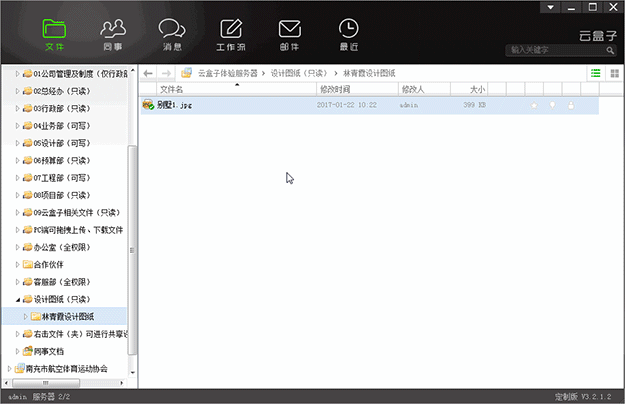This screenshot has width=625, height=404.
Task: Open the title bar dropdown menu arrow
Action: click(550, 7)
